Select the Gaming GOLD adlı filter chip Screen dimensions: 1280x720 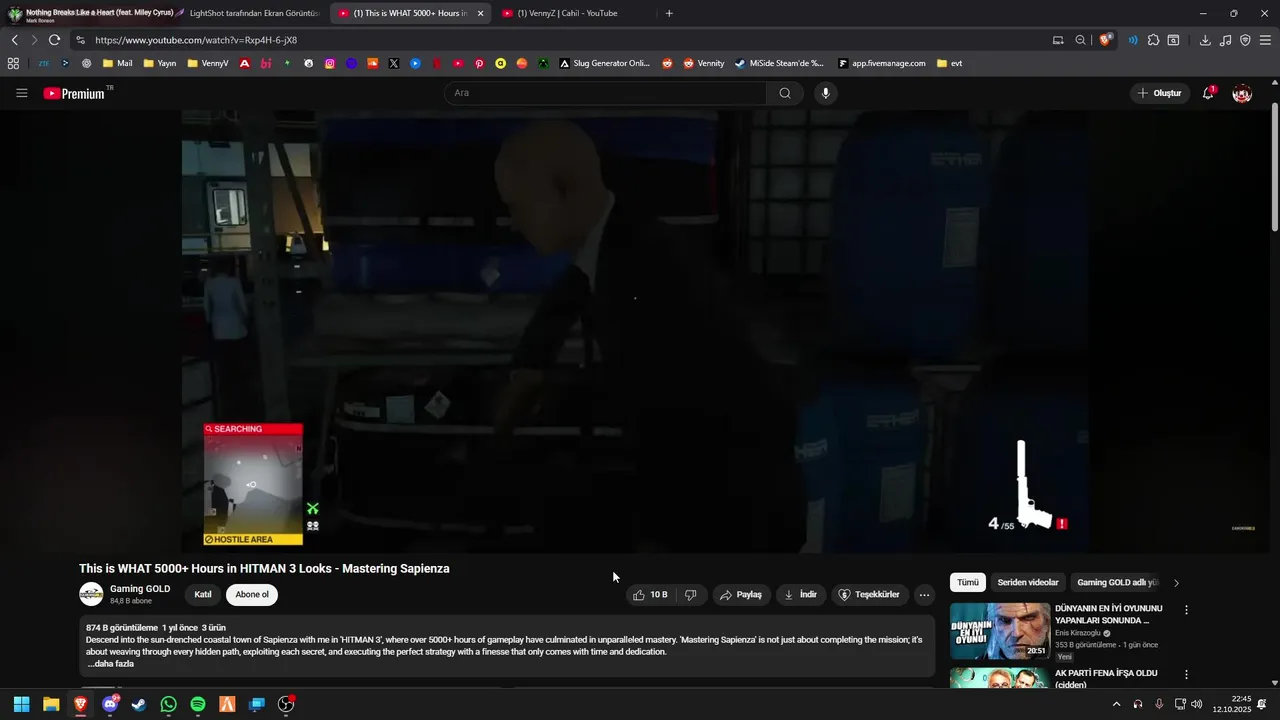pyautogui.click(x=1117, y=582)
